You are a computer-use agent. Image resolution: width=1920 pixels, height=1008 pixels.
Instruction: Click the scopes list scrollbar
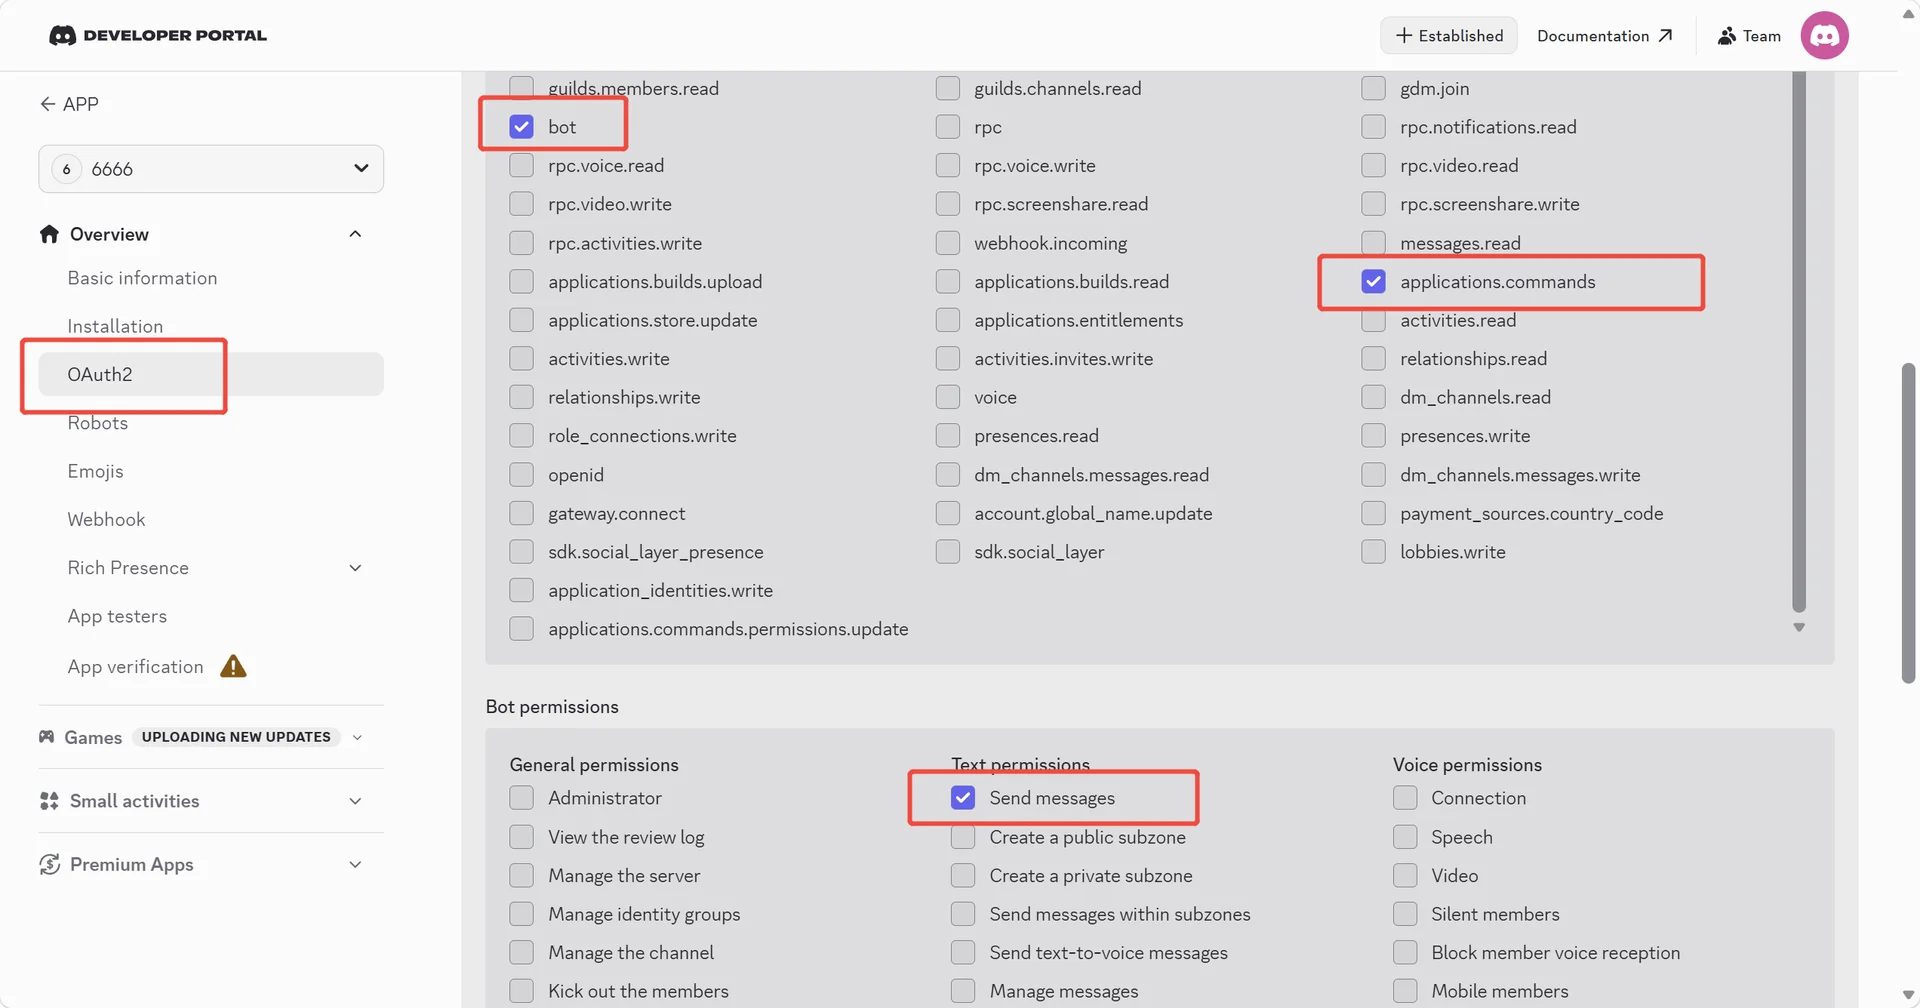coord(1799,340)
